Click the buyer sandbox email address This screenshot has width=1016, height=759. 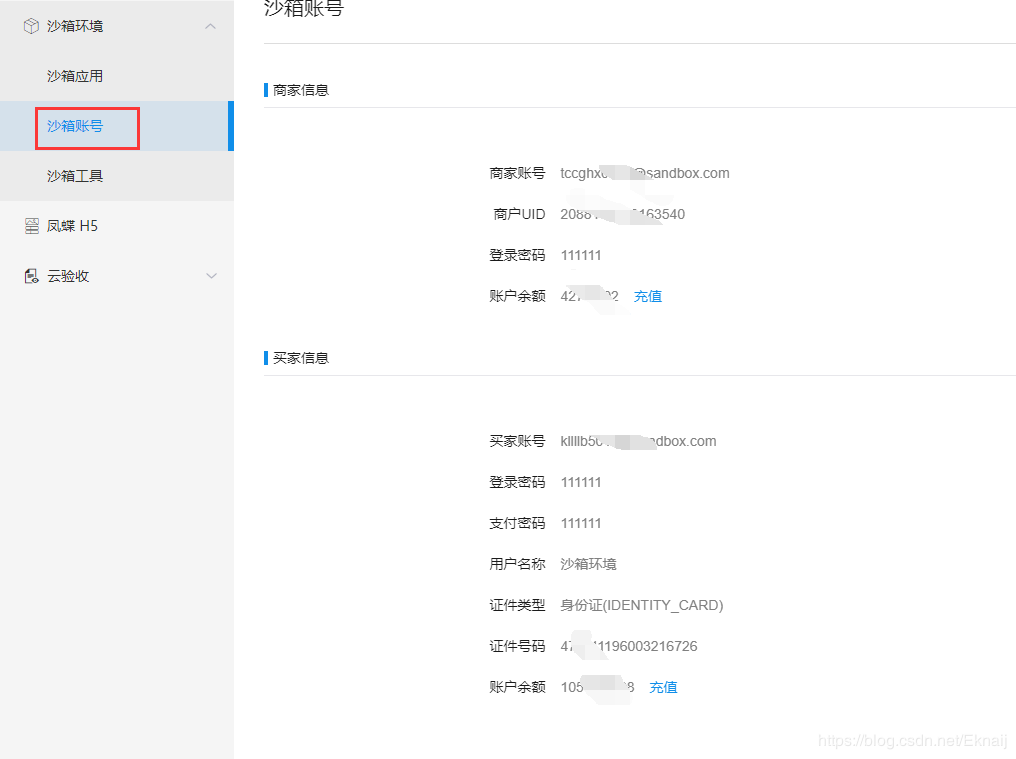[637, 440]
